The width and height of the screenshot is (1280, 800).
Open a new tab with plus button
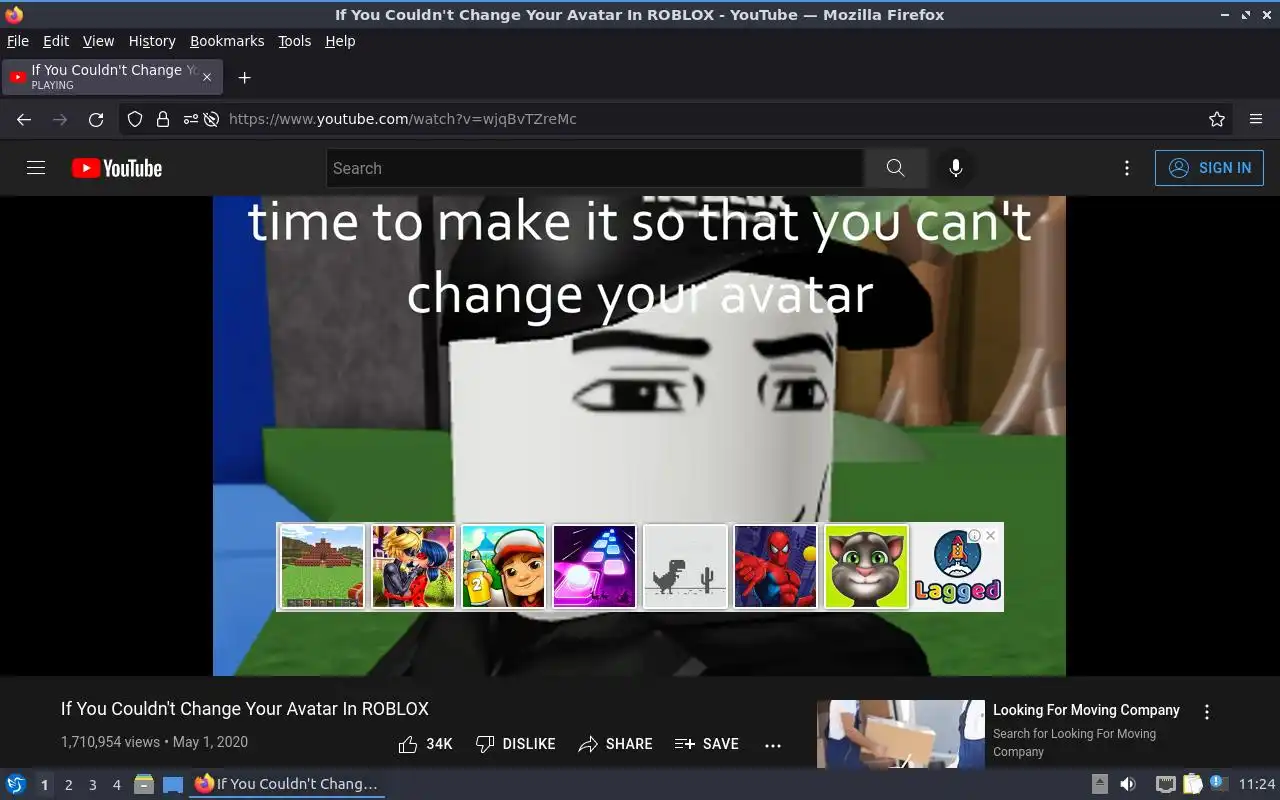click(x=244, y=77)
